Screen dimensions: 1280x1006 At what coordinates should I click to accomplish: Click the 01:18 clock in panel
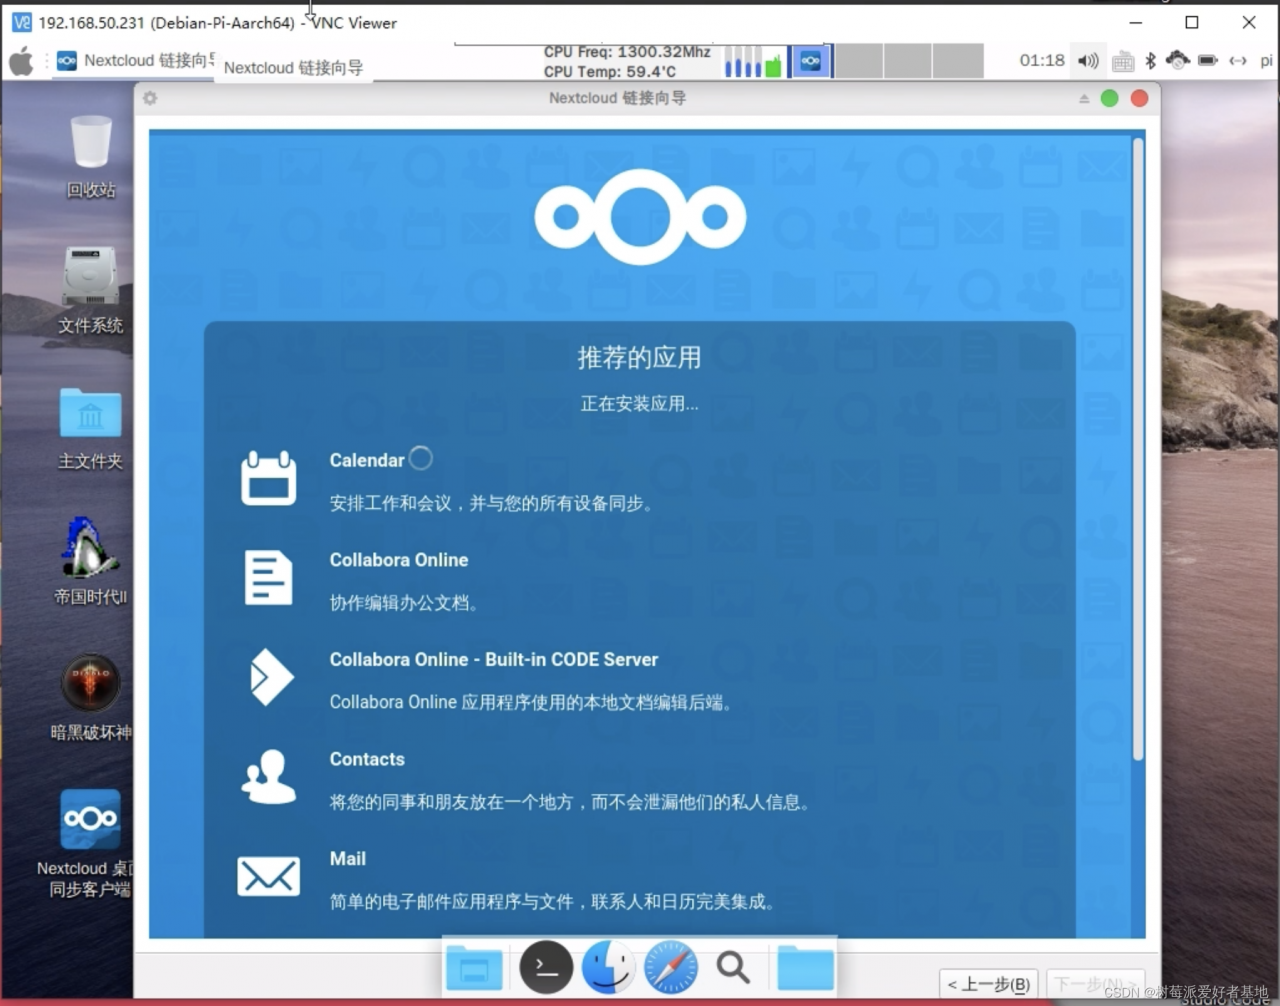1042,61
